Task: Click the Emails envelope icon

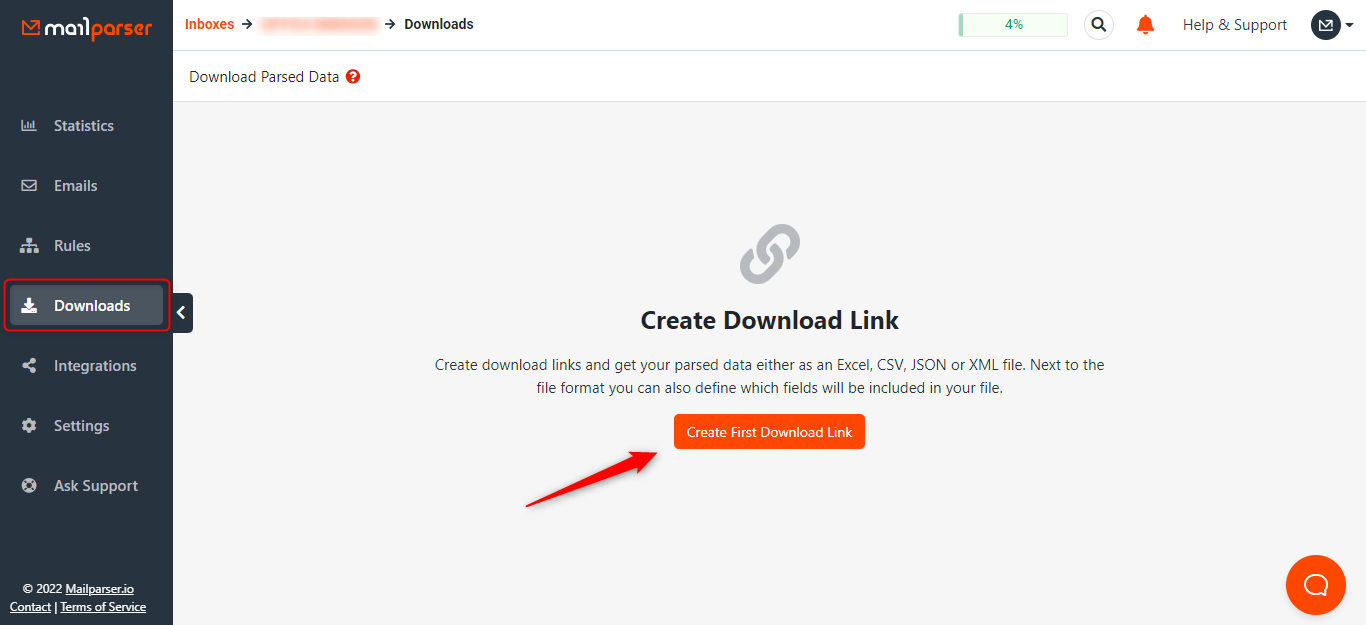Action: pos(29,186)
